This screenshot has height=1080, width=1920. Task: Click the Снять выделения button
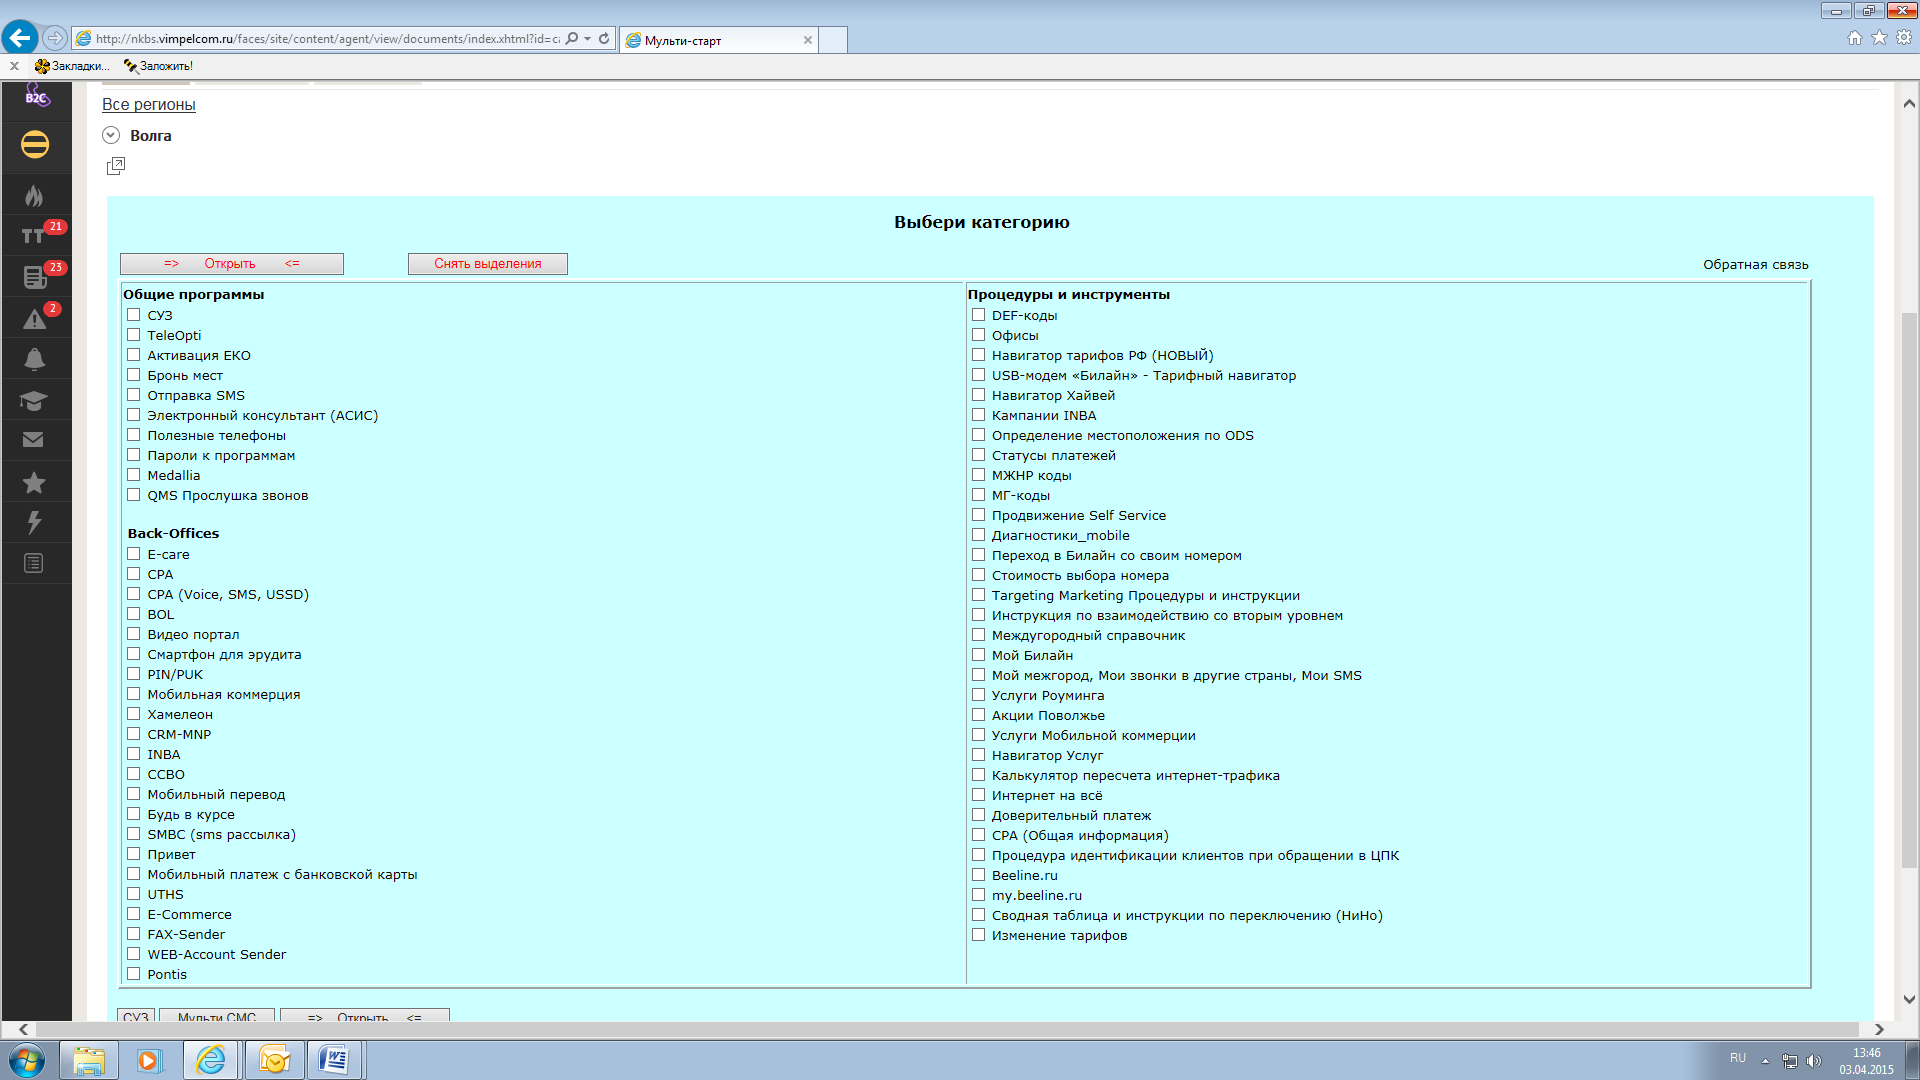pos(488,264)
